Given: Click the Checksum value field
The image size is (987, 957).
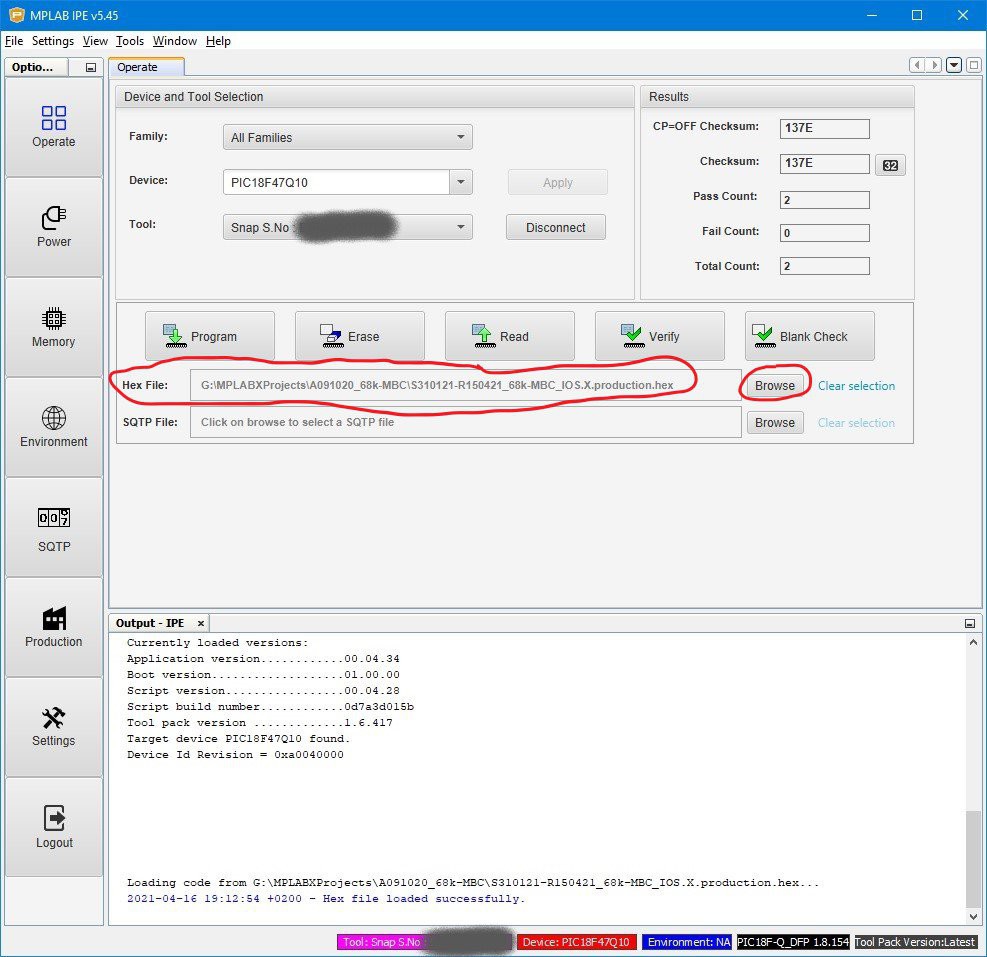Looking at the screenshot, I should tap(825, 164).
